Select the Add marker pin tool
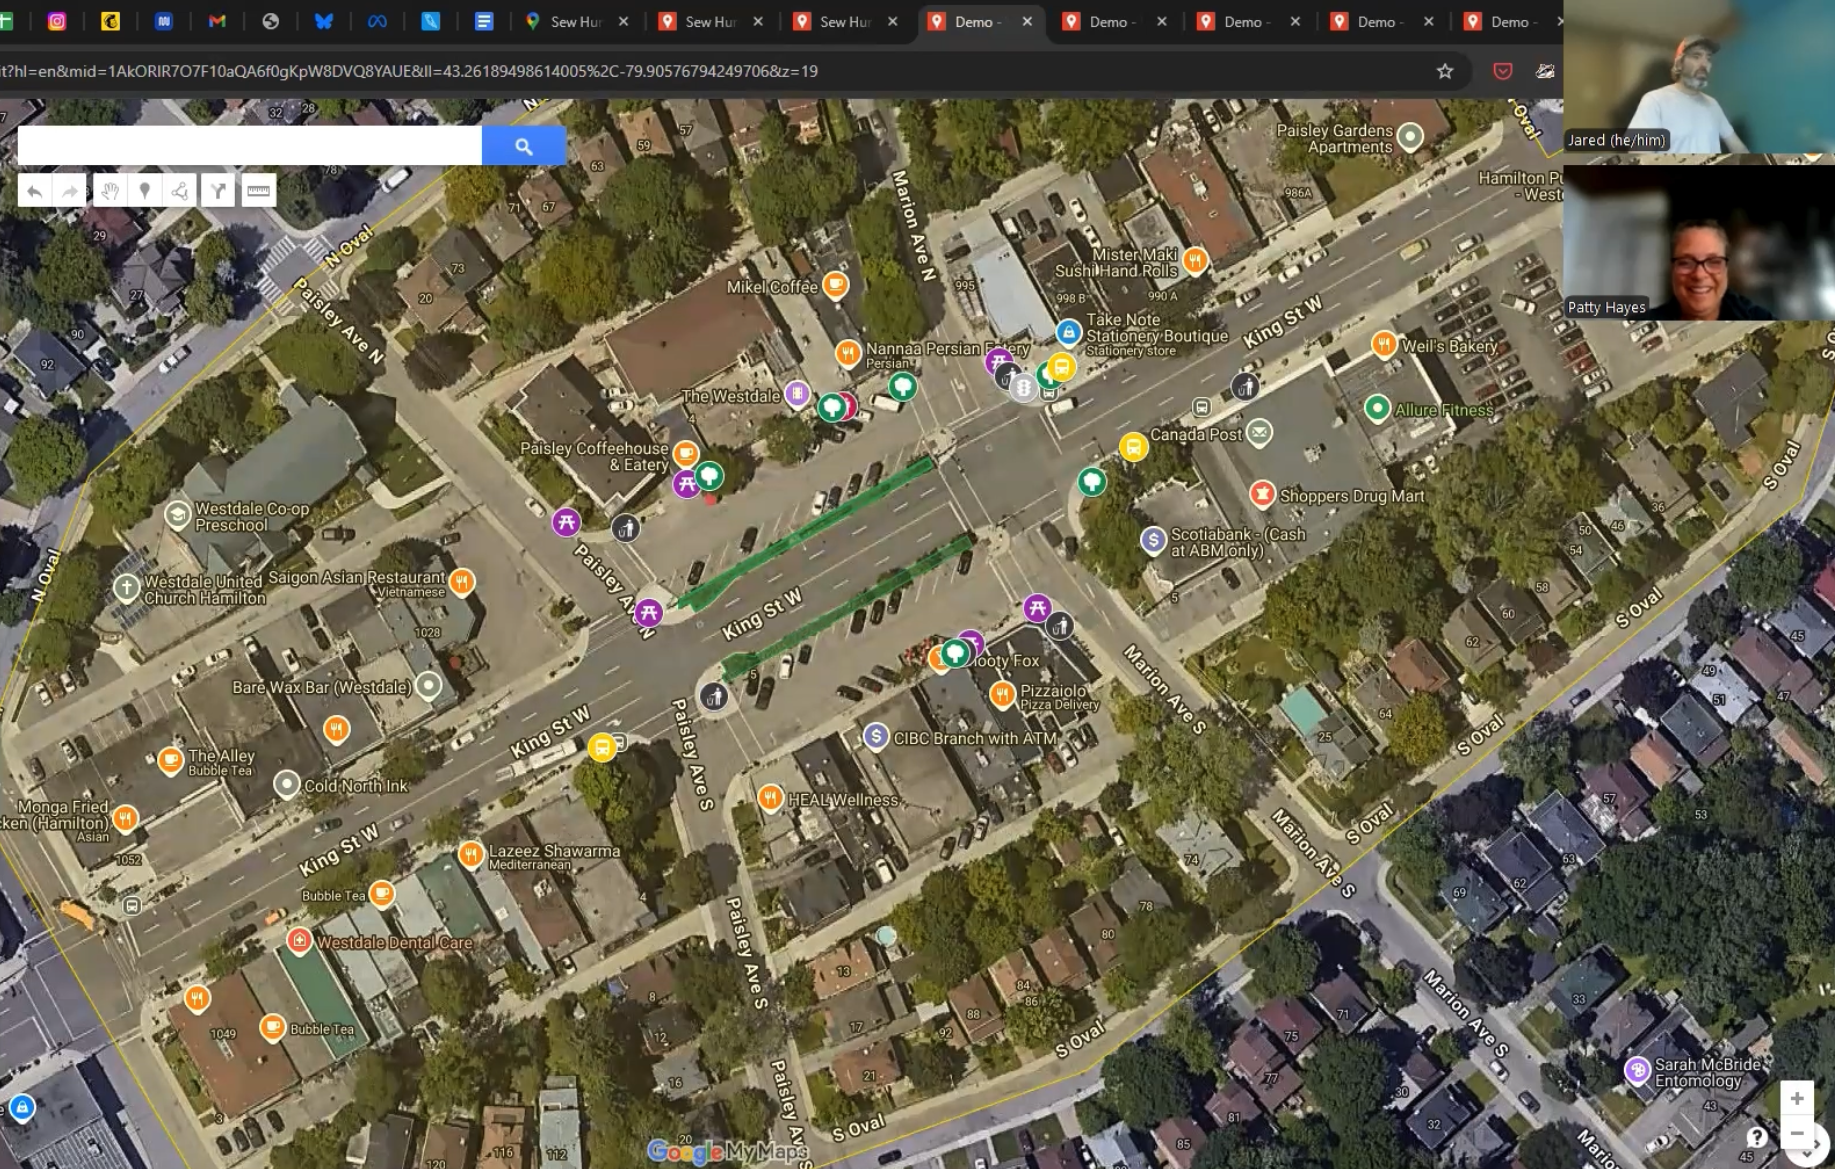Viewport: 1835px width, 1169px height. [x=145, y=191]
